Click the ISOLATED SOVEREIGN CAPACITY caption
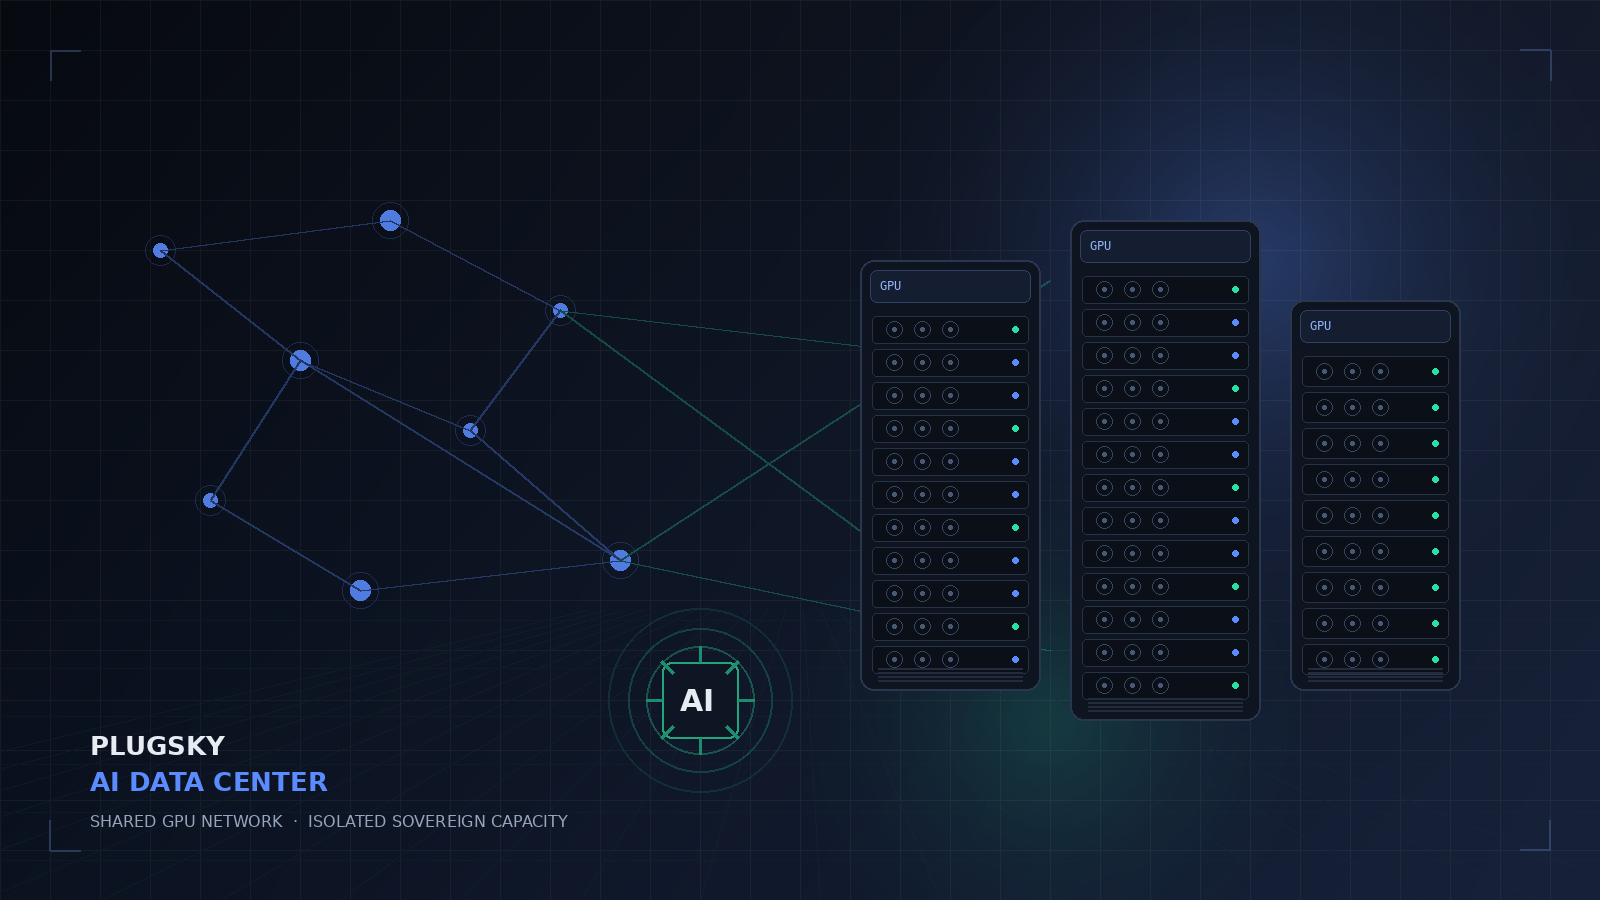1600x900 pixels. point(438,821)
